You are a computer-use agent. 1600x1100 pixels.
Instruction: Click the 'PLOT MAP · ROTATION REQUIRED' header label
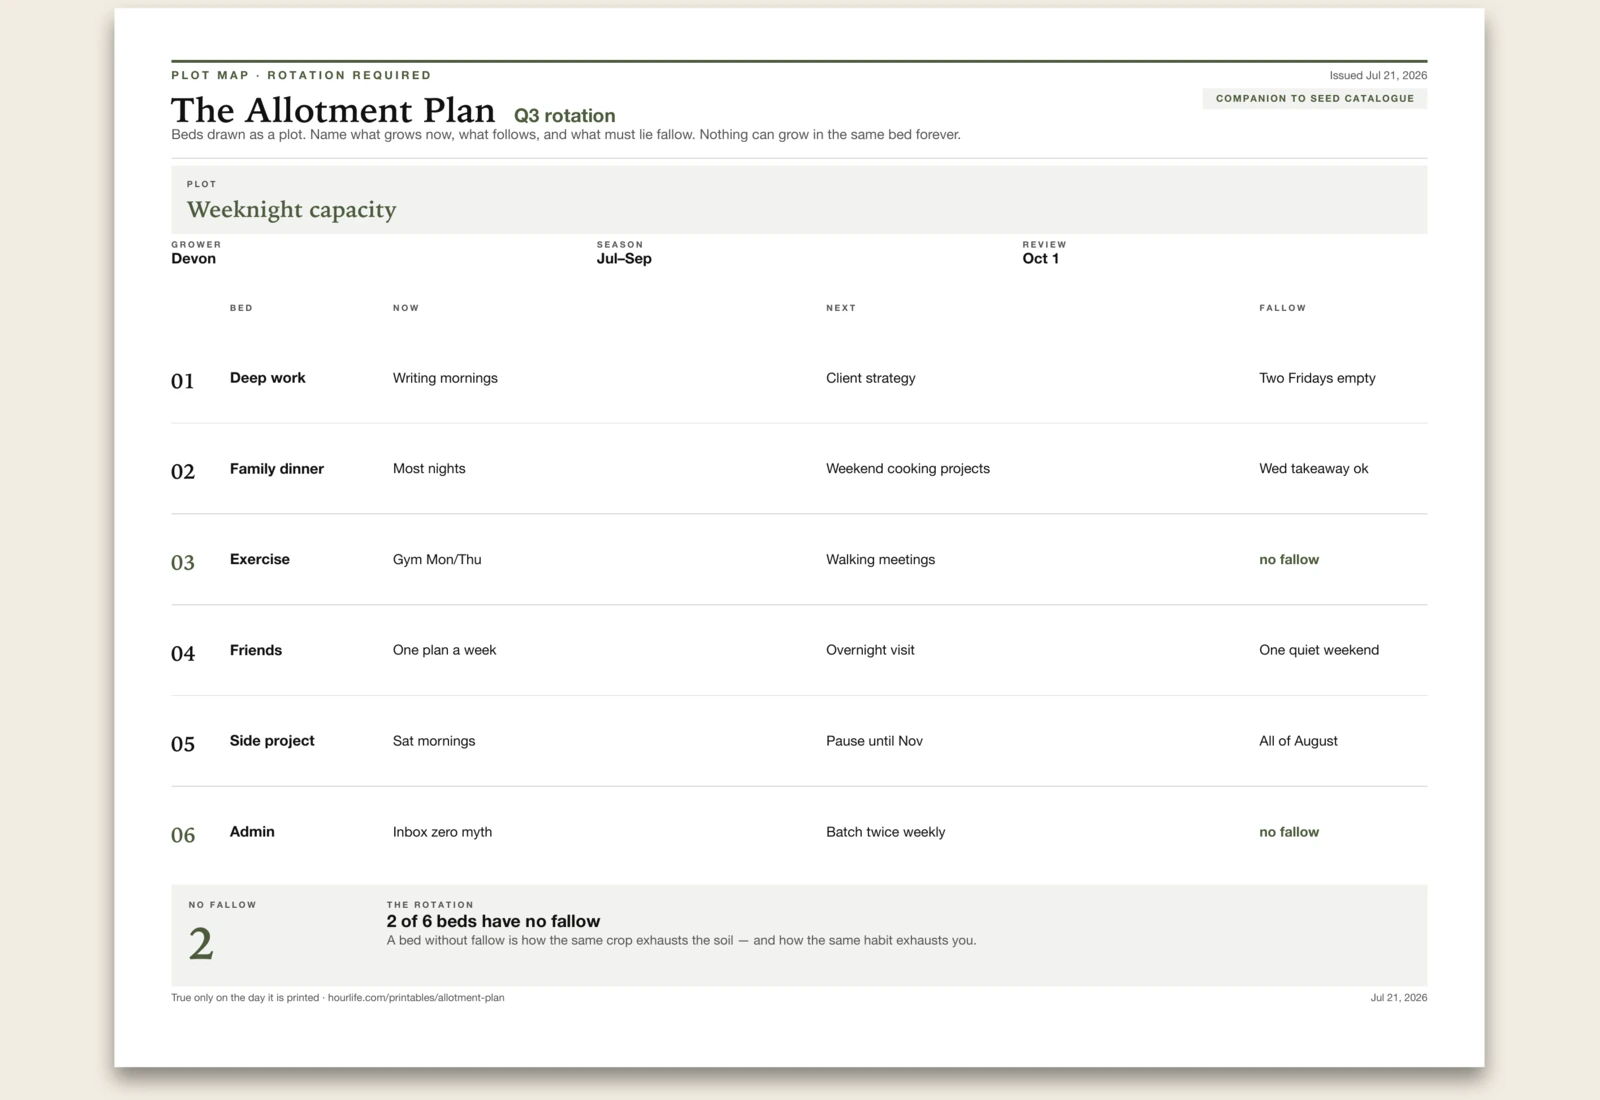301,75
